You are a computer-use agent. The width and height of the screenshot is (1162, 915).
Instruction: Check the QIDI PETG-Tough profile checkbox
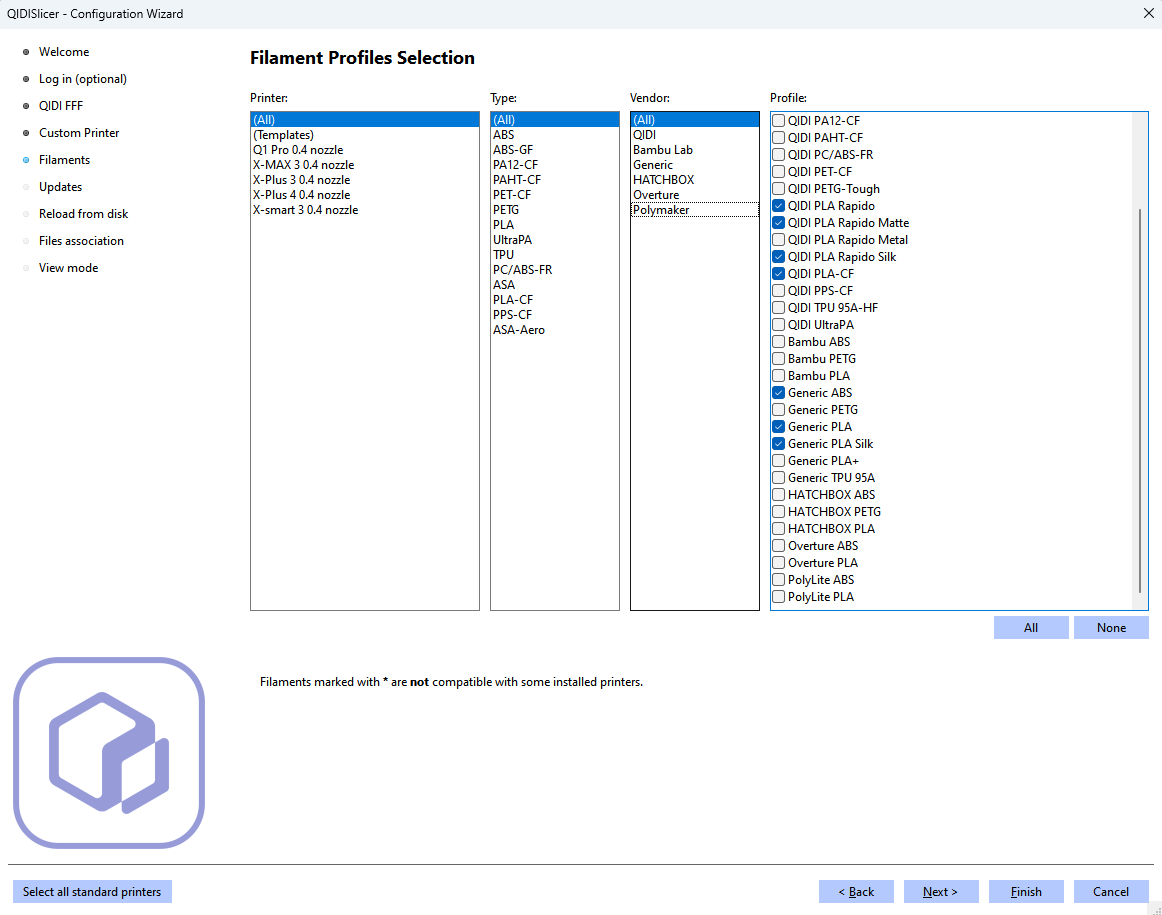[x=779, y=189]
